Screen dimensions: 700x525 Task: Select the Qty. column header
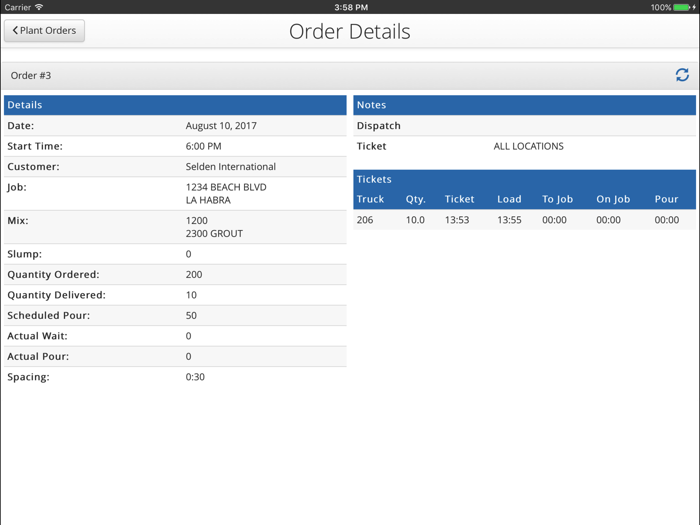tap(415, 199)
